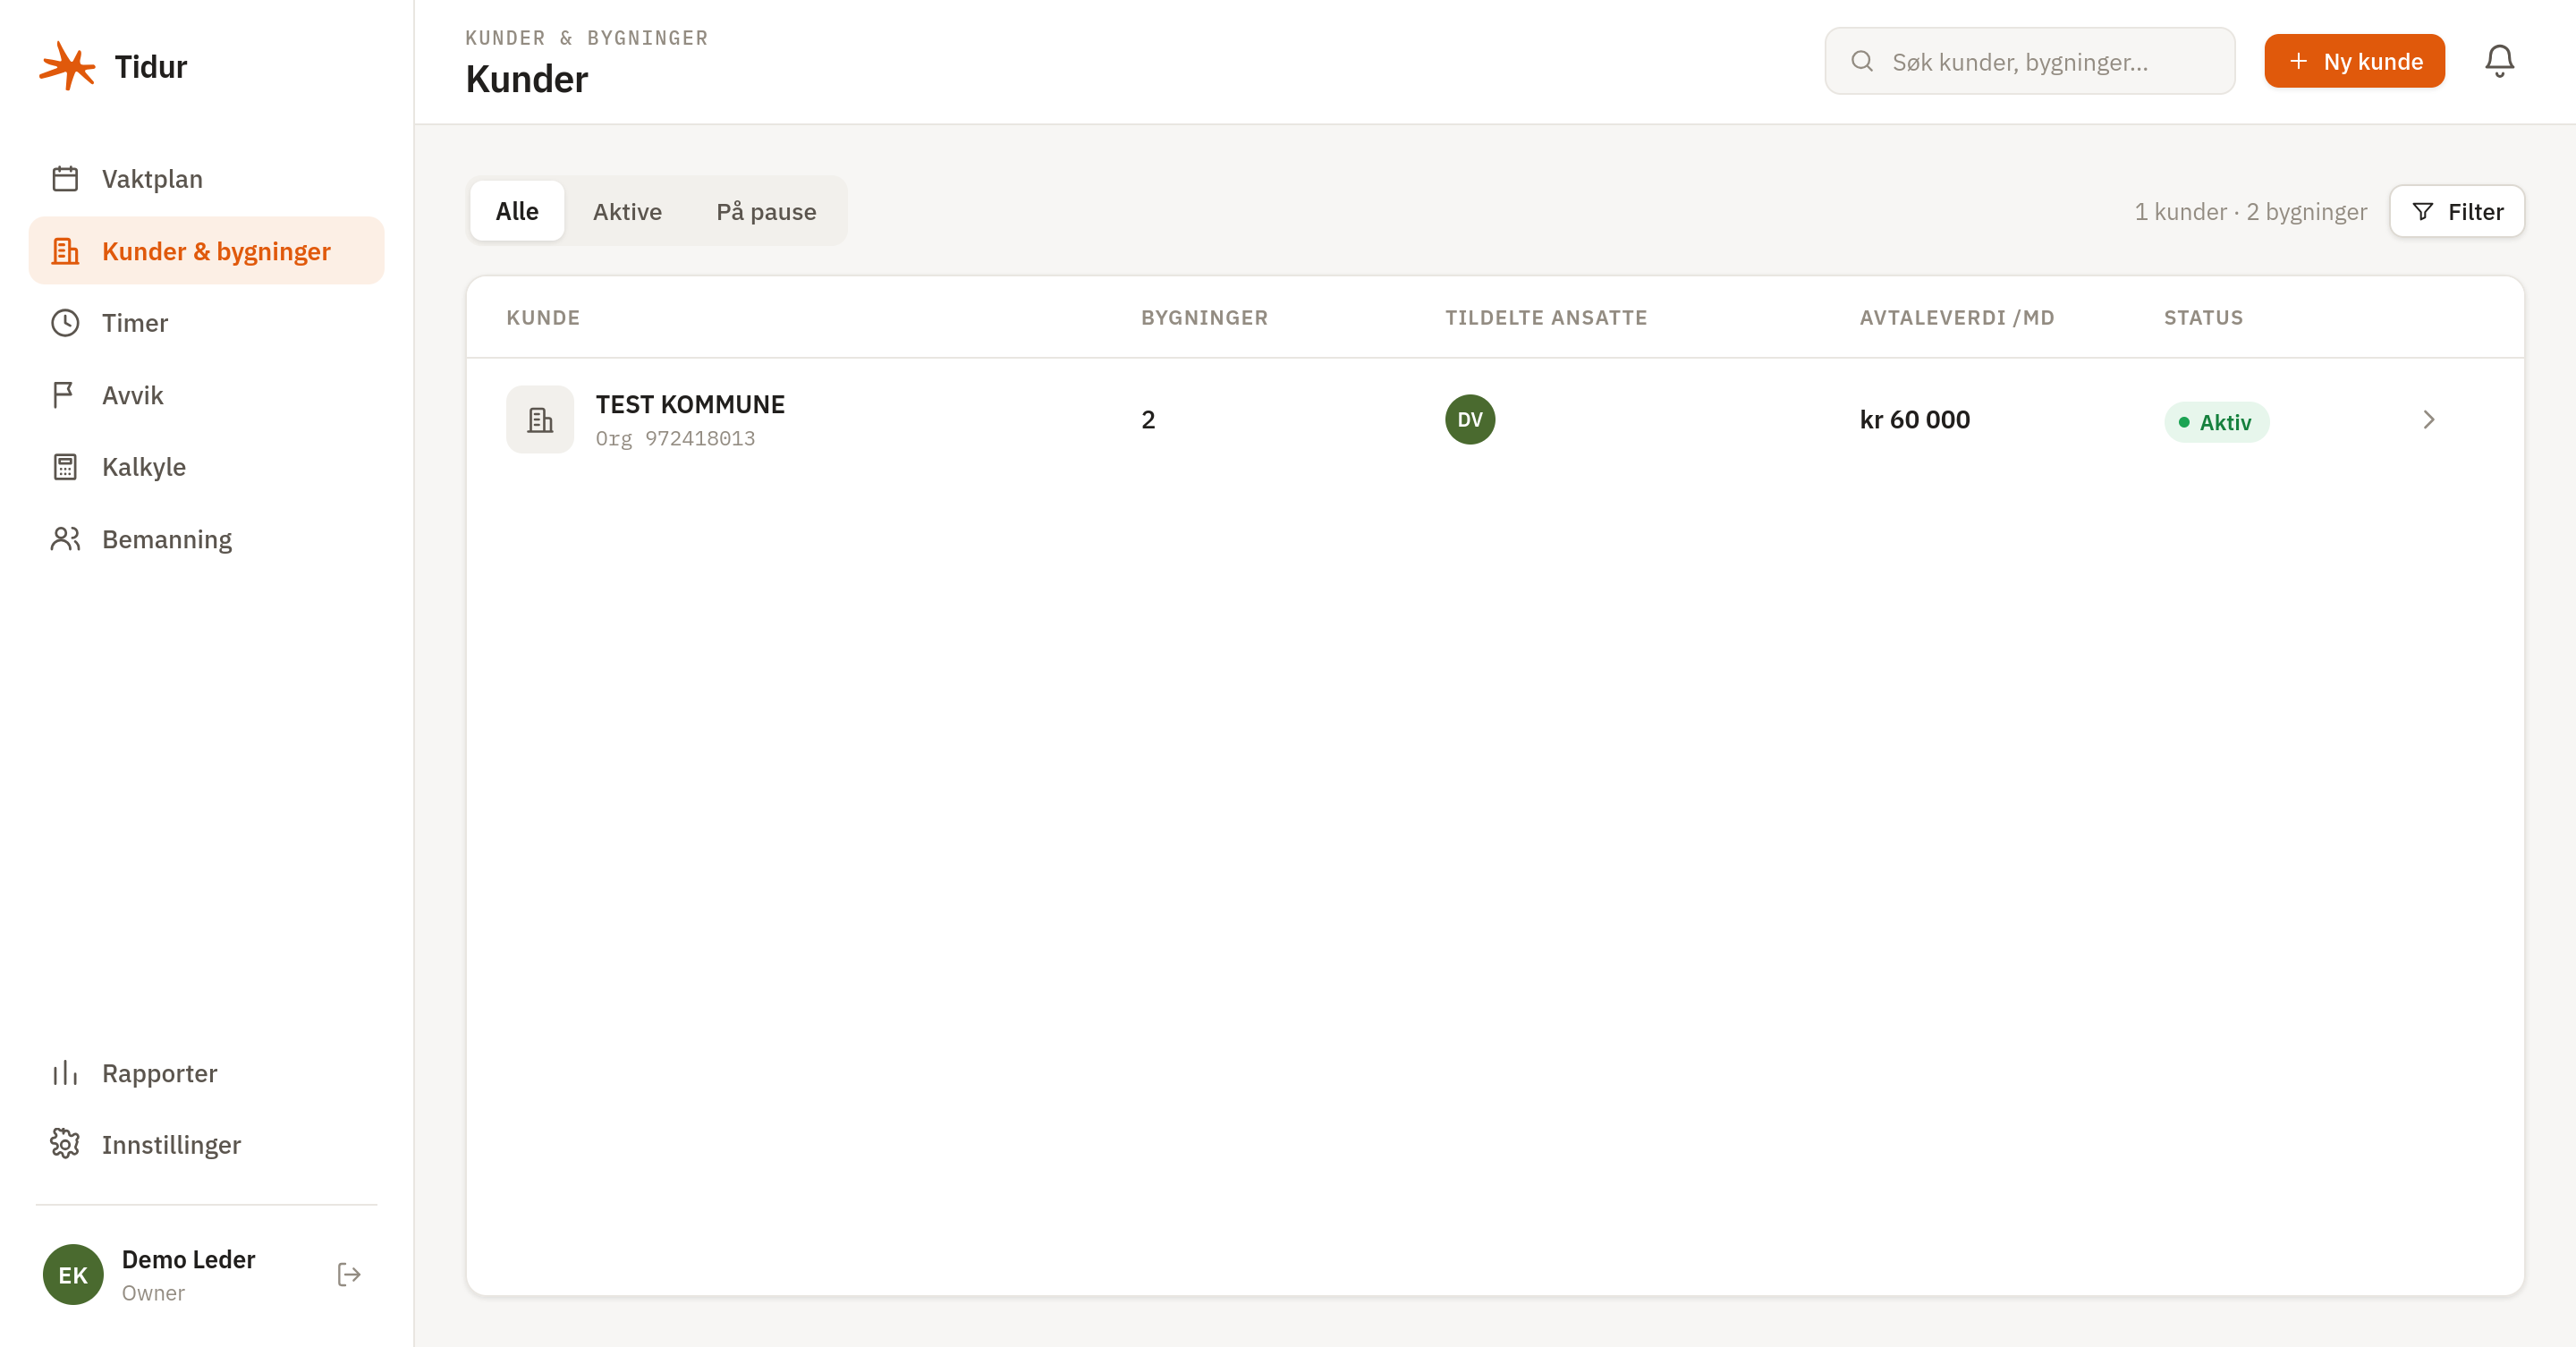Click the Kunder page heading
Screen dimensions: 2576x1347
coord(527,79)
